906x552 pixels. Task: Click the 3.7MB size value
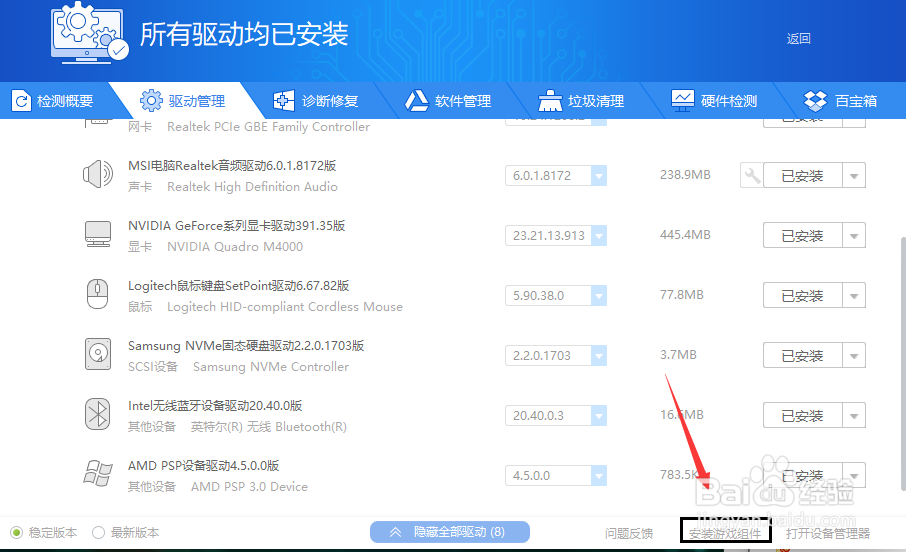[678, 355]
